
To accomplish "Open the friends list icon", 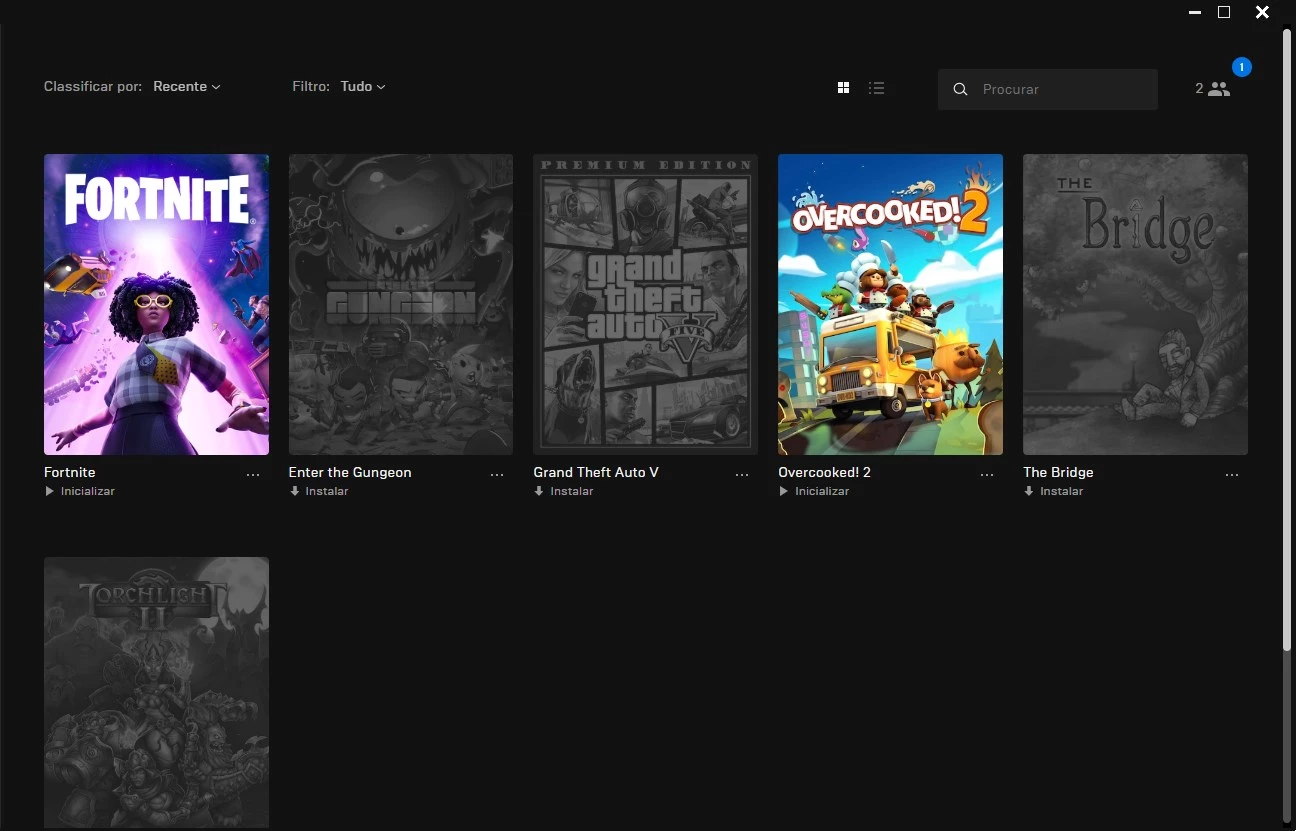I will click(x=1219, y=89).
